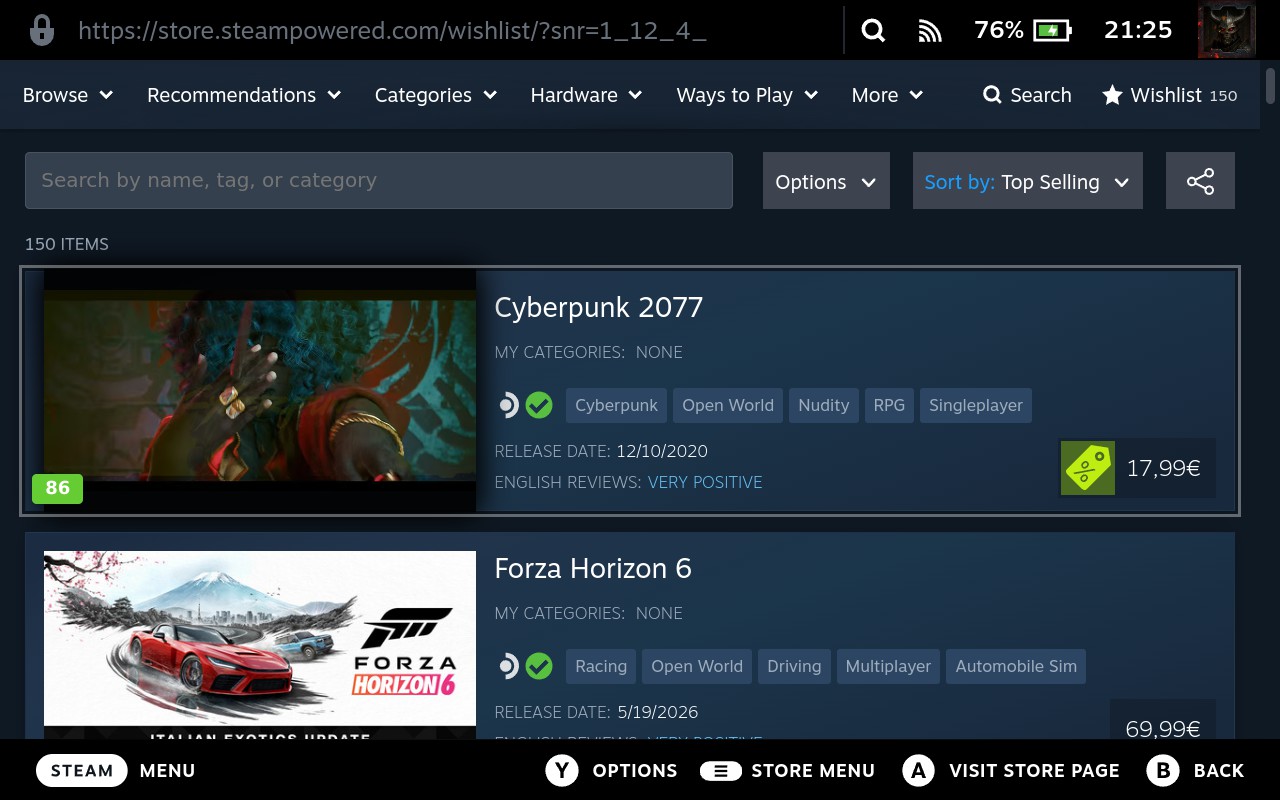Click the B button glyph to go back

[x=1164, y=770]
